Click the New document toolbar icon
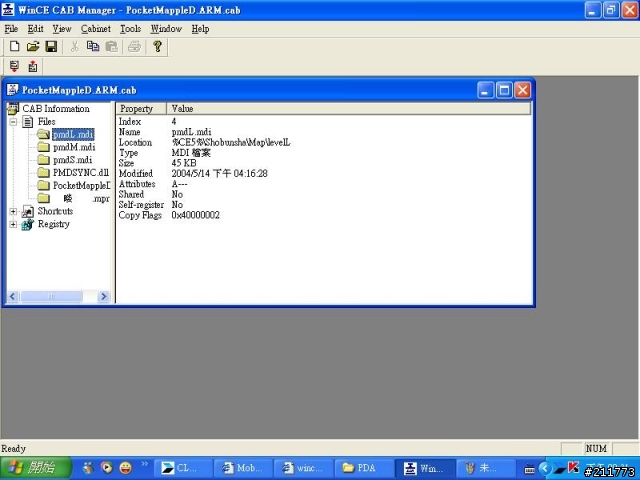The image size is (640, 480). coord(14,46)
